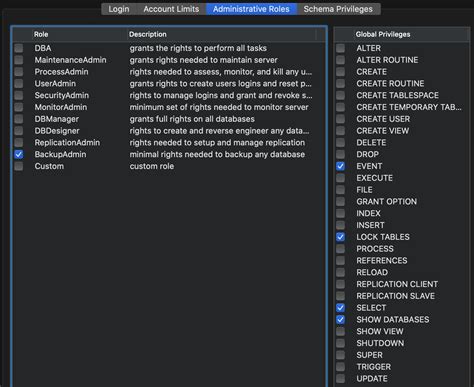Uncheck the SELECT privilege
The height and width of the screenshot is (387, 474).
(340, 308)
